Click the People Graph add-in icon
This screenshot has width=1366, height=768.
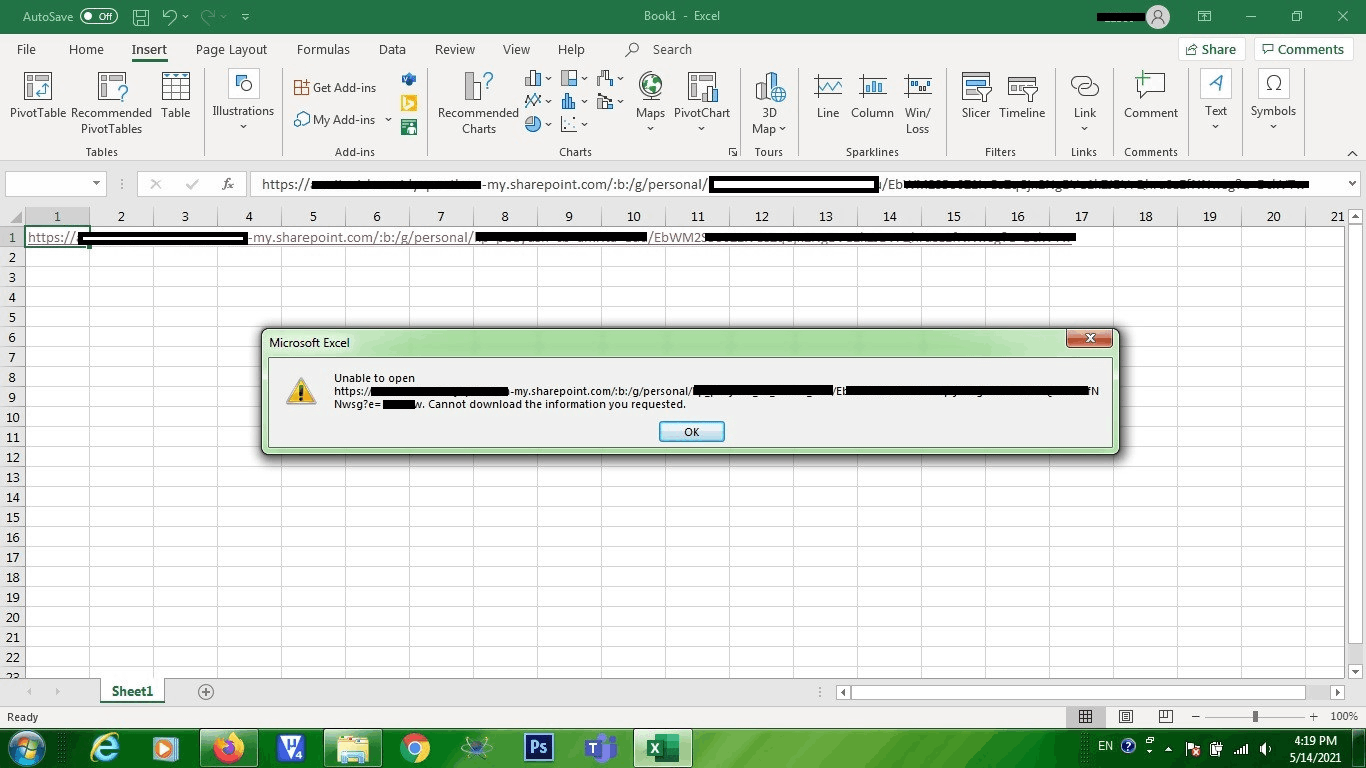click(x=408, y=127)
